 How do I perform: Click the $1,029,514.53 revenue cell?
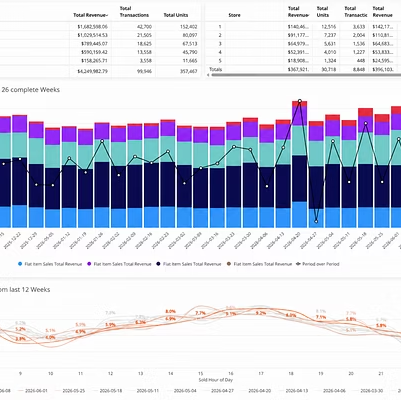tap(92, 35)
